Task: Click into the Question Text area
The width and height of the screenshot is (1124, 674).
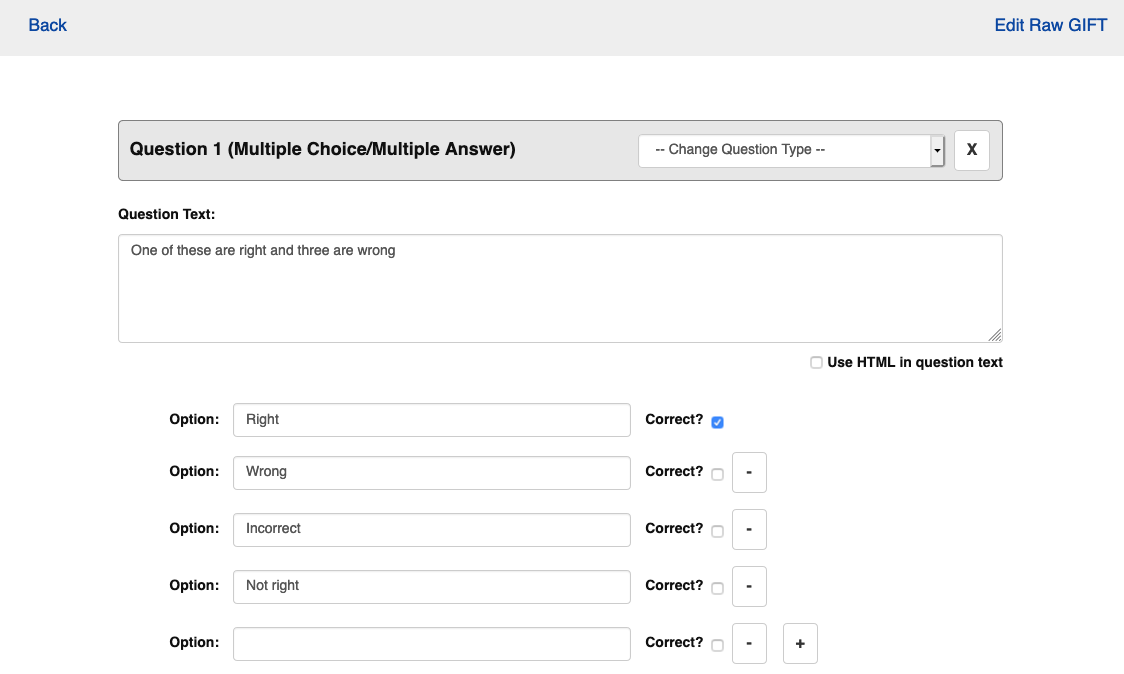Action: [x=560, y=288]
